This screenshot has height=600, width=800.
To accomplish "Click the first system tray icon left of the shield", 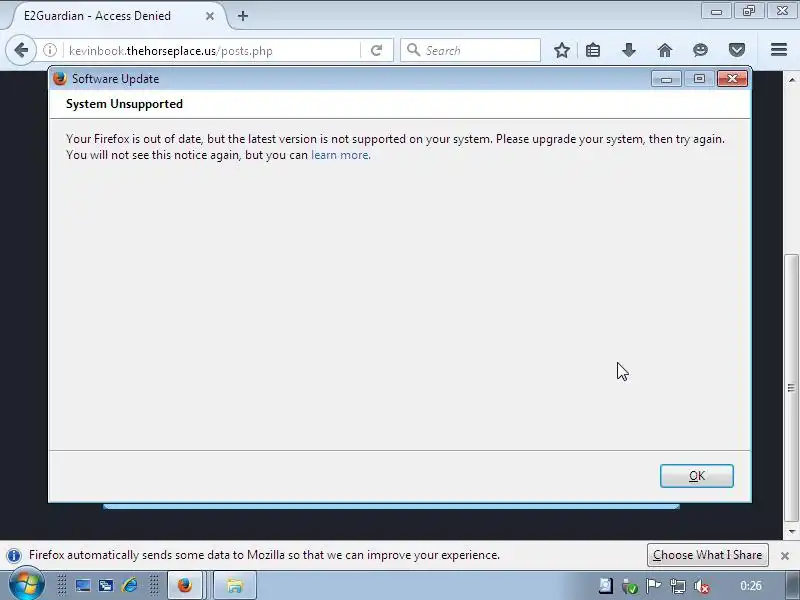I will click(606, 585).
